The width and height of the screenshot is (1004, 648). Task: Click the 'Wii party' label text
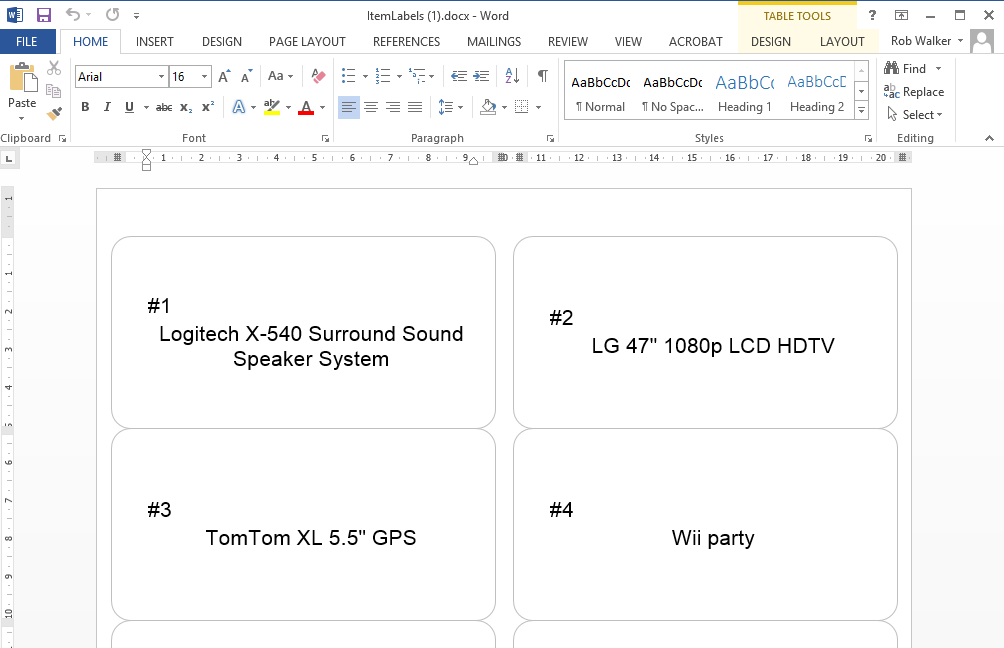click(x=712, y=538)
